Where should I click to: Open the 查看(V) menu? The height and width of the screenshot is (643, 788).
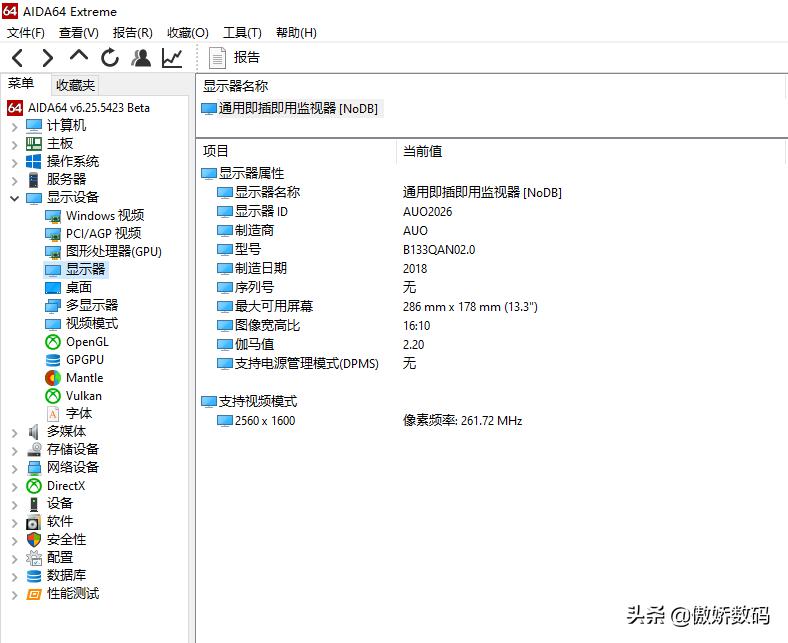pos(78,33)
